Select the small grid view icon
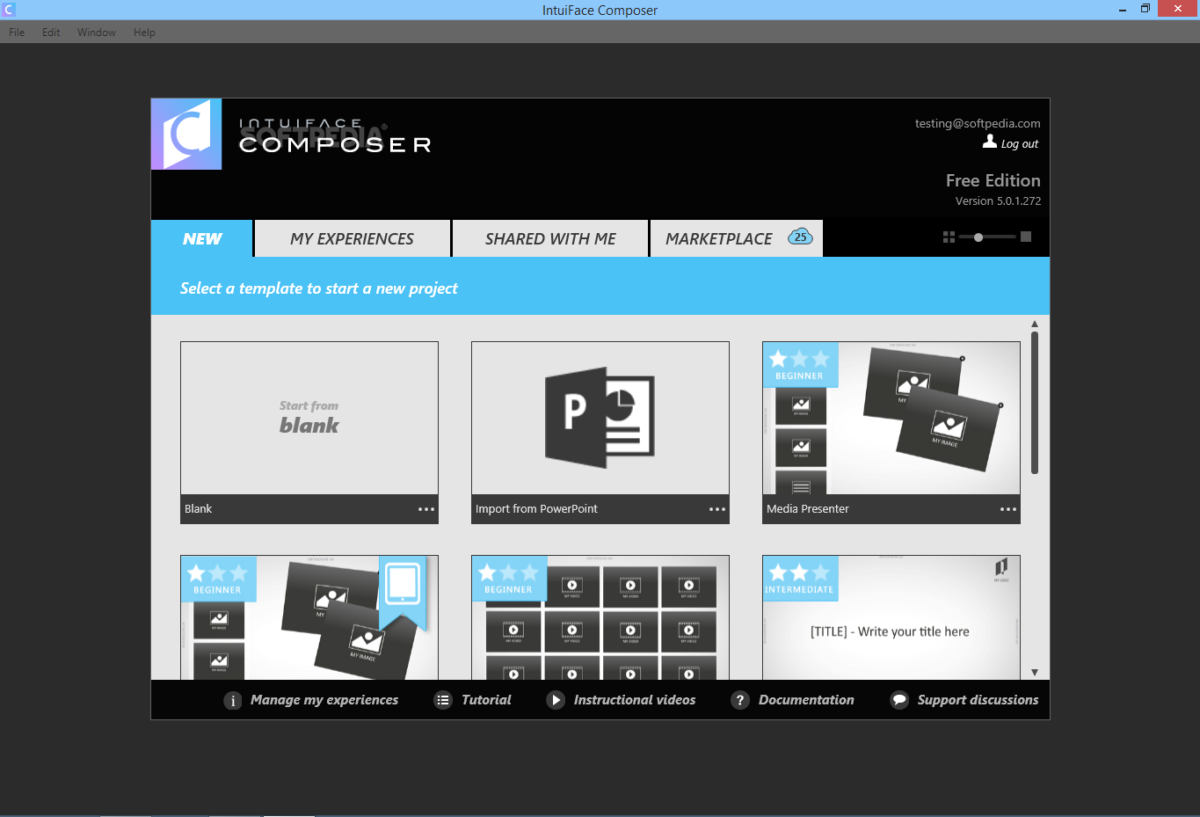This screenshot has height=817, width=1200. (949, 237)
